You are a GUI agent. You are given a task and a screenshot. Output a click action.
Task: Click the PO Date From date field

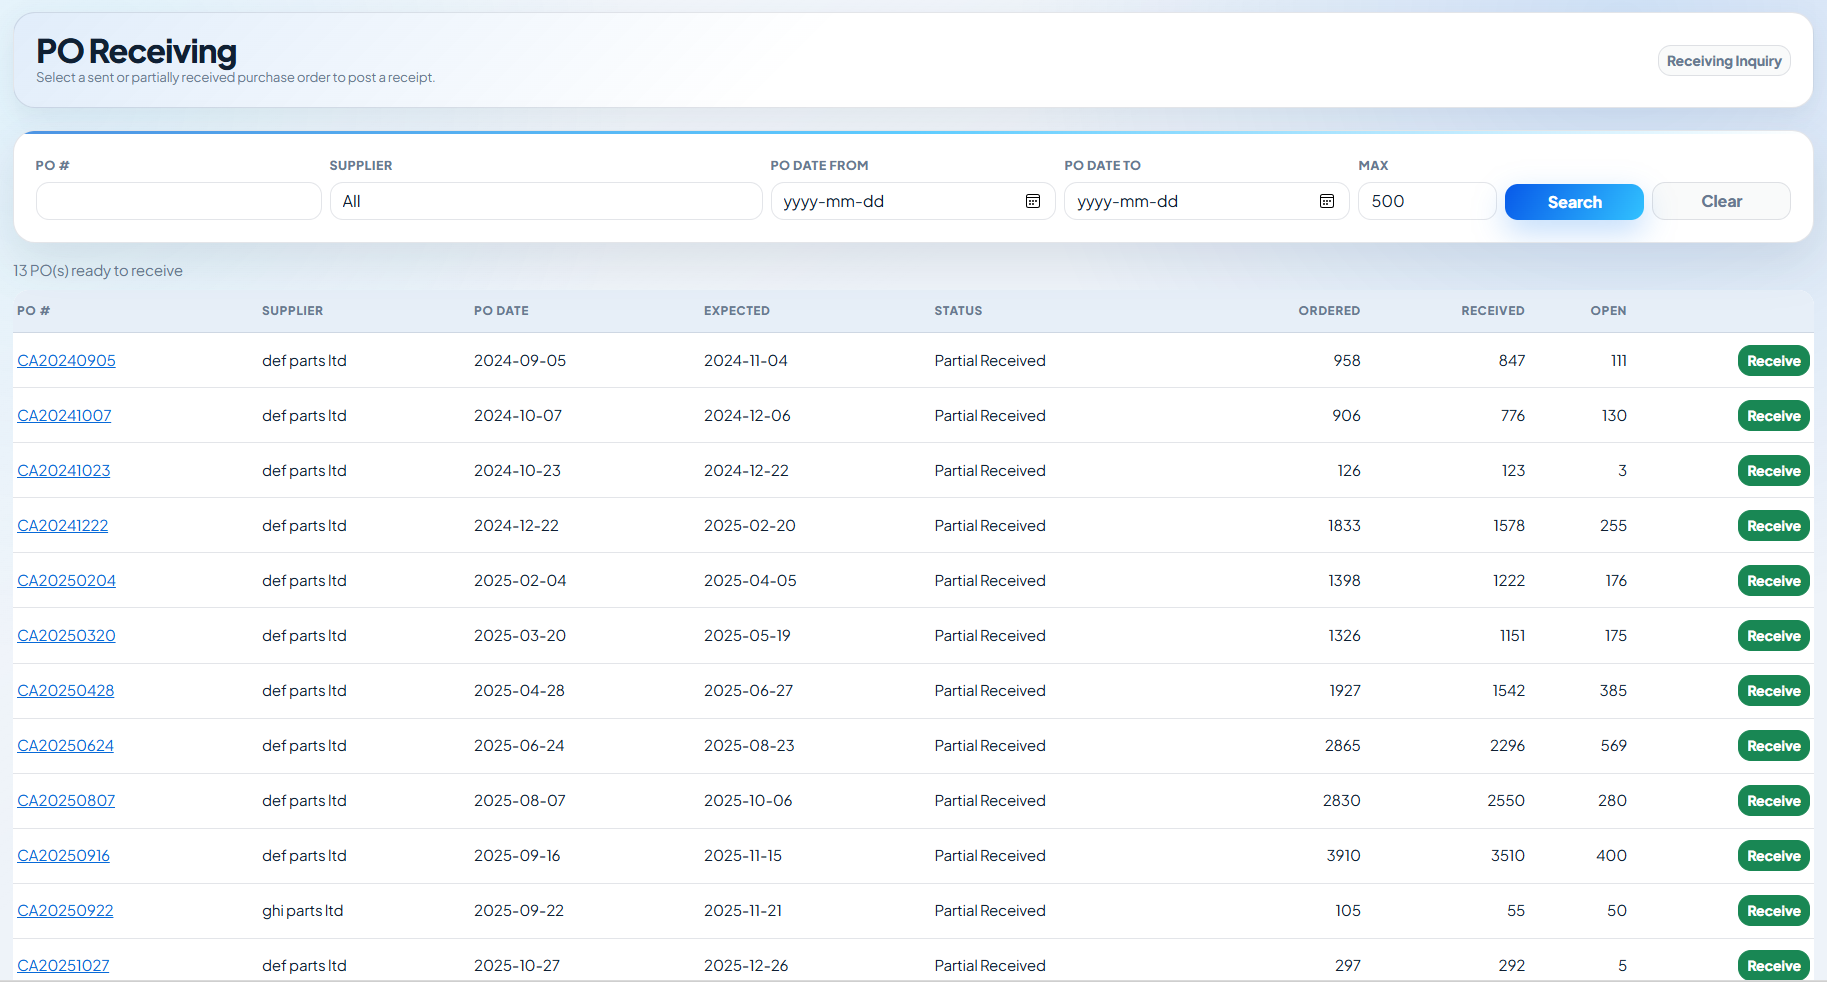[913, 201]
